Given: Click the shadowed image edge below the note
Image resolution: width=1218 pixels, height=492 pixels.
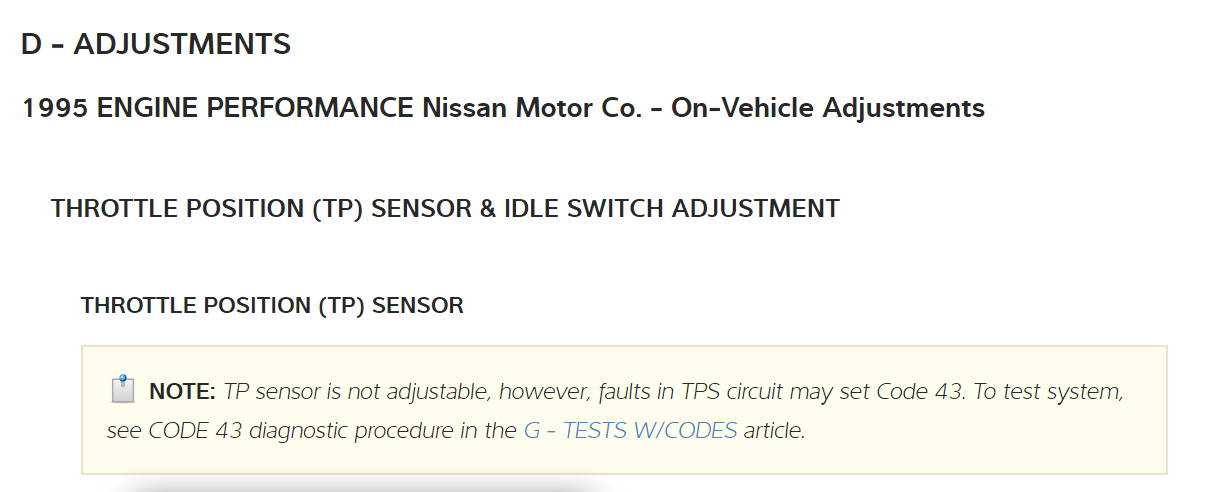Looking at the screenshot, I should 360,487.
